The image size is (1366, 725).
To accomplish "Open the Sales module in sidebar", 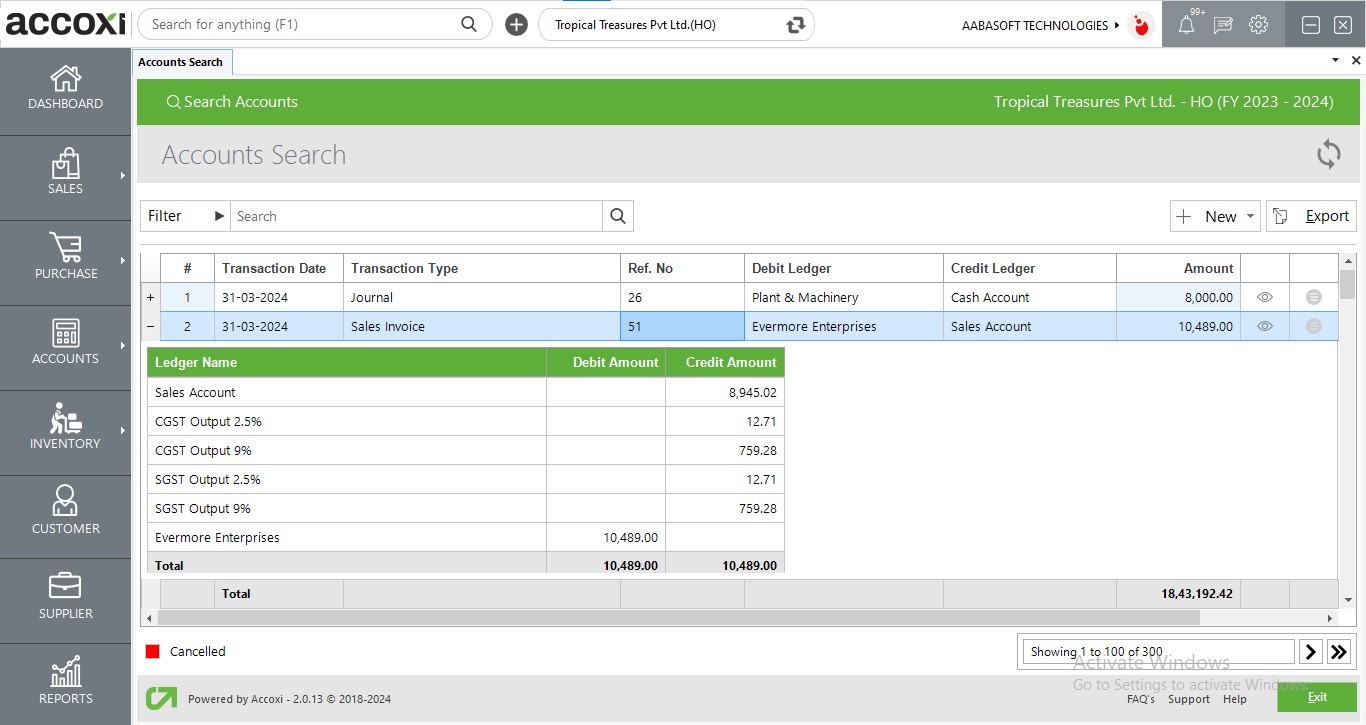I will coord(65,177).
